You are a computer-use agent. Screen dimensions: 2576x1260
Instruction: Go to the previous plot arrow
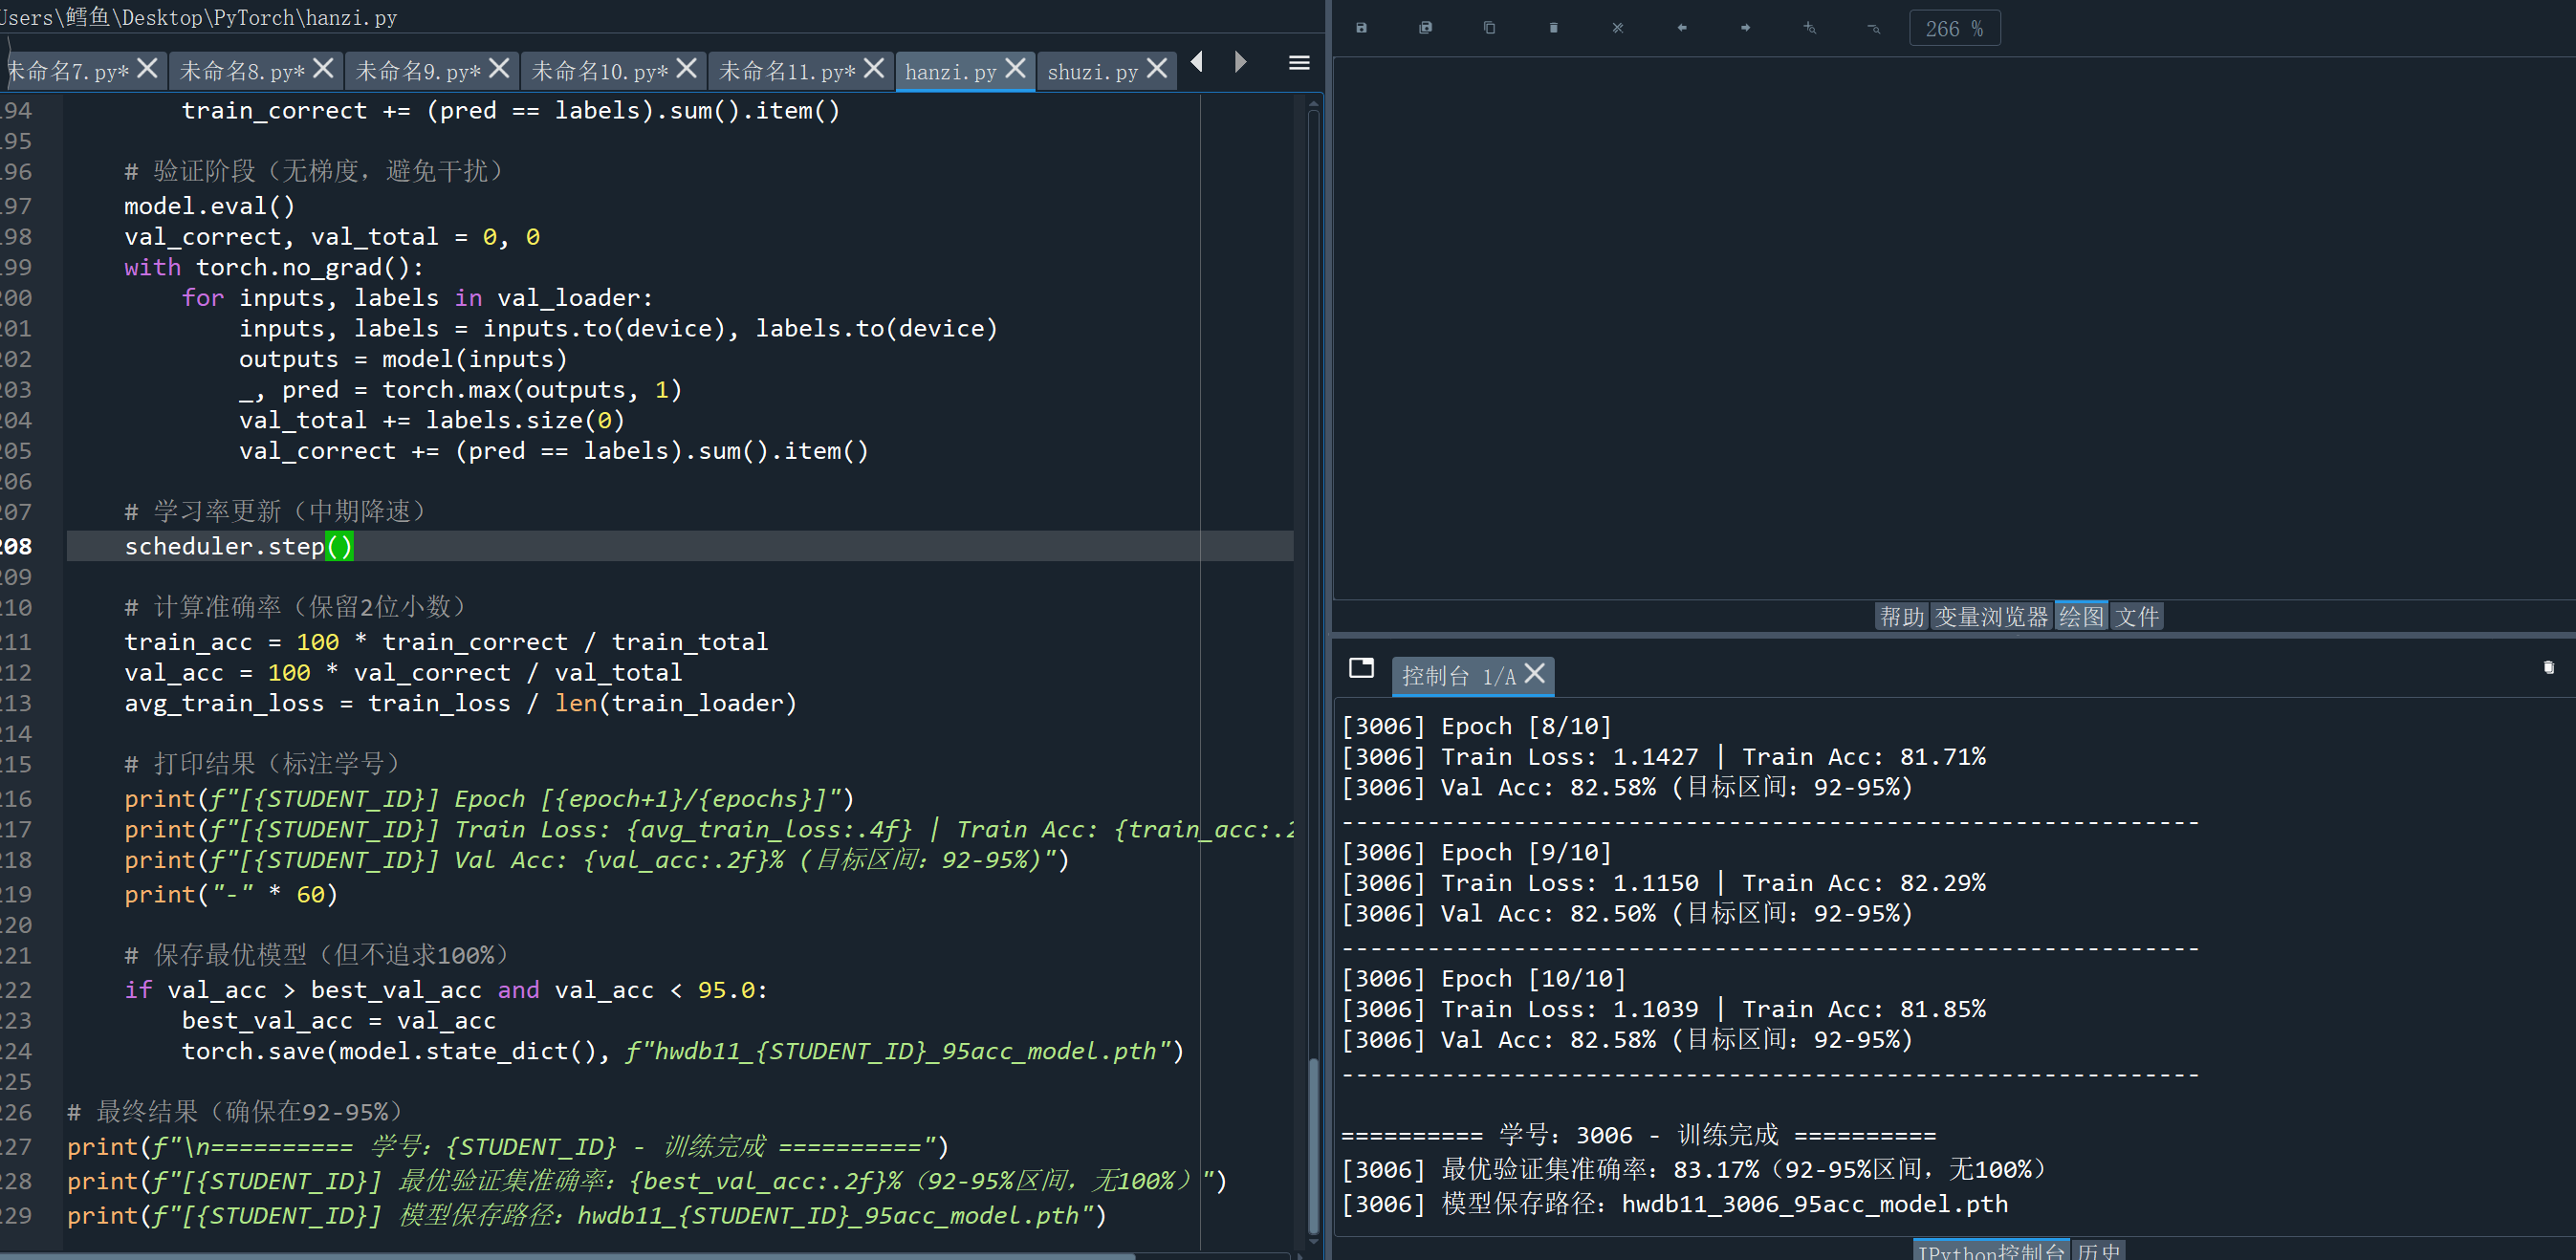pos(1681,28)
